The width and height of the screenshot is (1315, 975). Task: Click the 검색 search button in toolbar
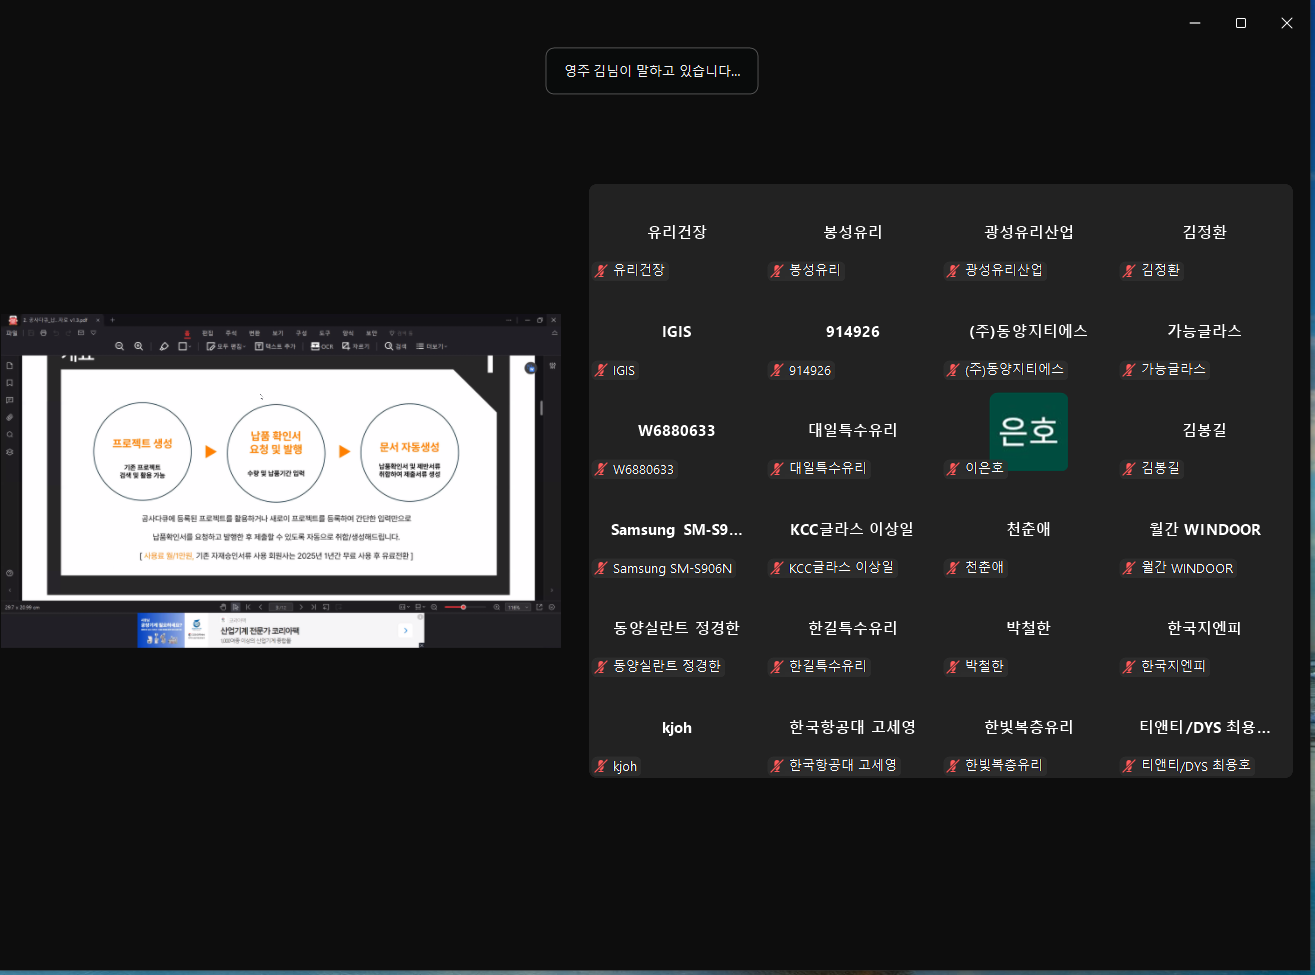(395, 346)
